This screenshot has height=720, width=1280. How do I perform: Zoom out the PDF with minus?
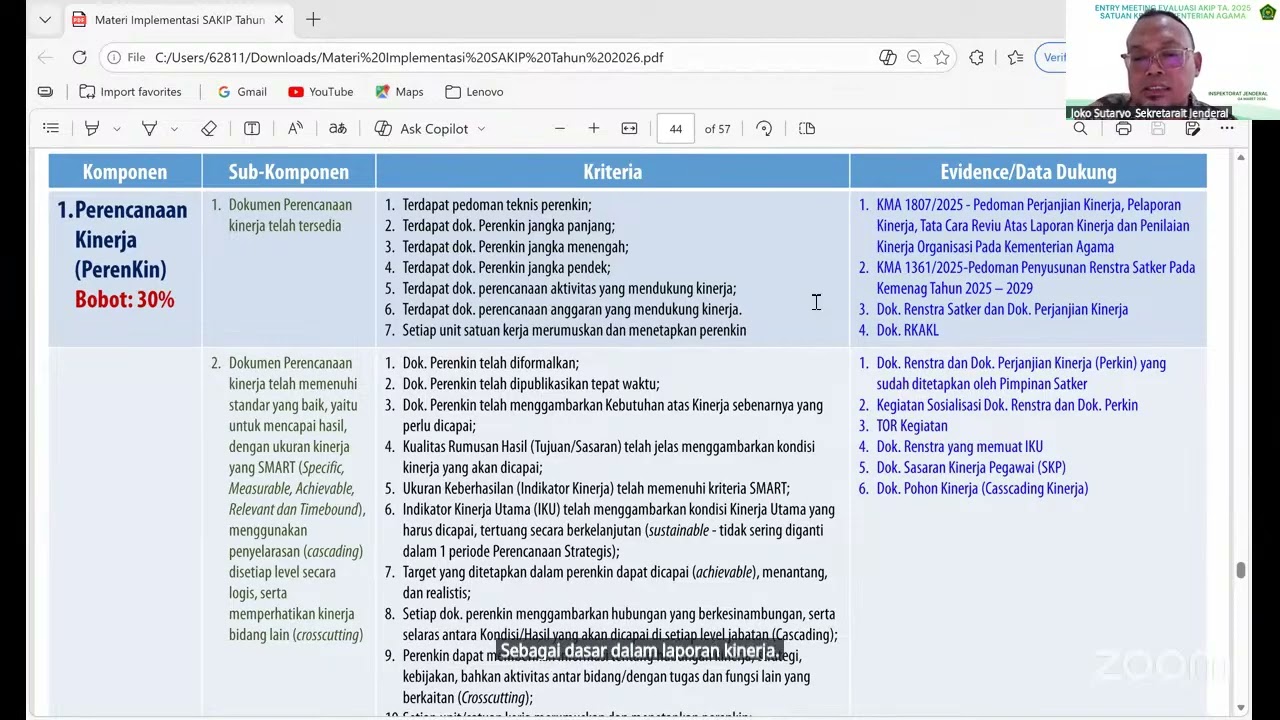click(560, 128)
